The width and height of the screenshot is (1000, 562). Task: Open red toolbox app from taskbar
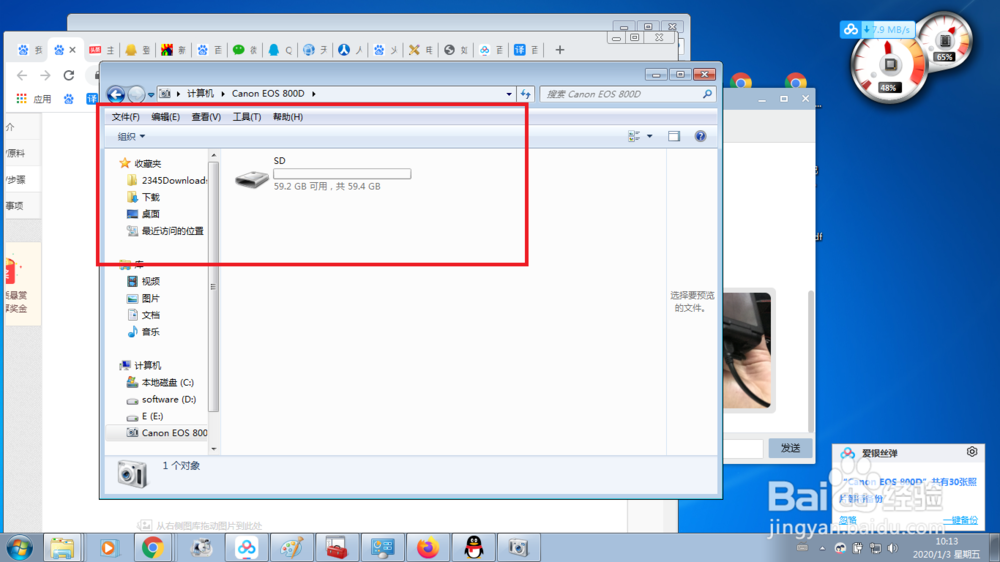[x=337, y=547]
